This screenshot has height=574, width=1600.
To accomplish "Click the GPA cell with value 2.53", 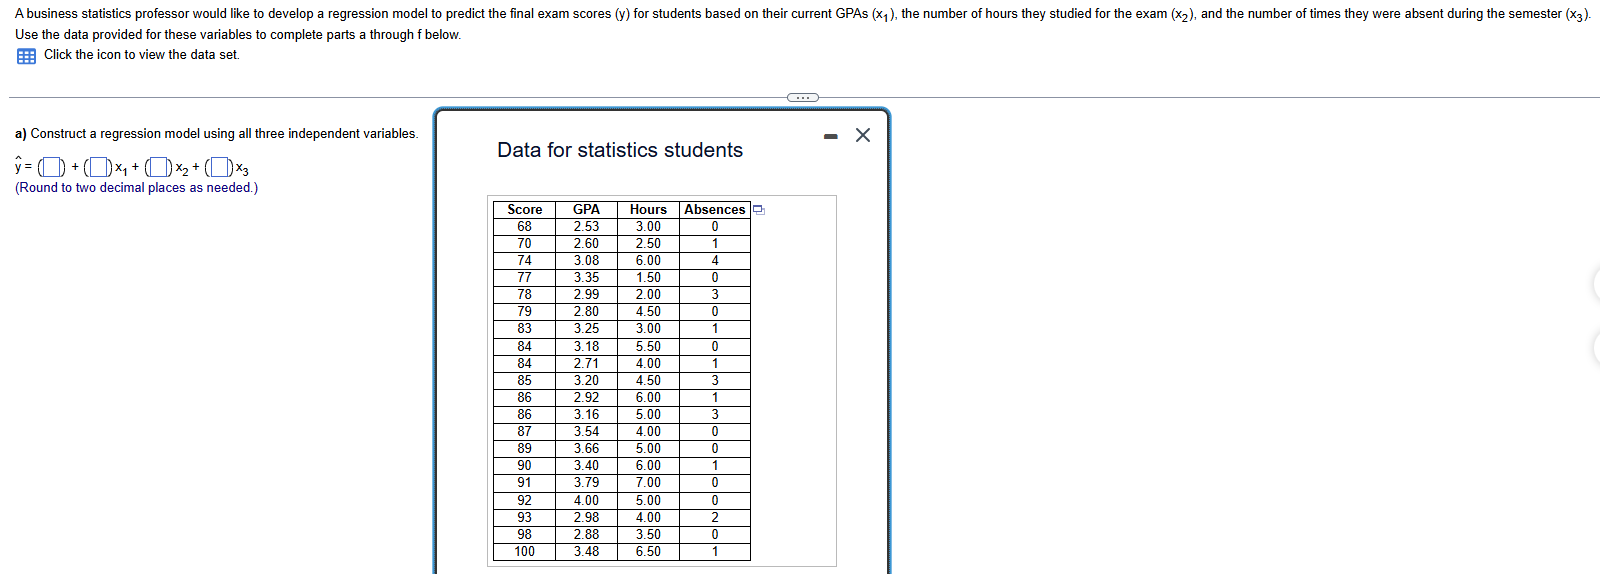I will (x=586, y=227).
